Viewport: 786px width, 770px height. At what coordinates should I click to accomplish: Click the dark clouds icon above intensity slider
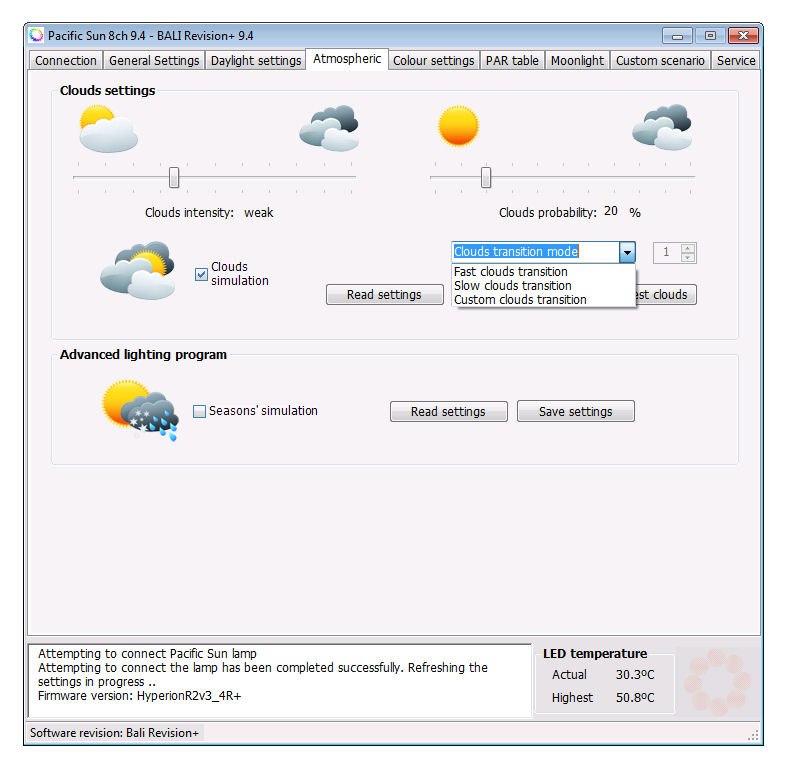pos(329,128)
